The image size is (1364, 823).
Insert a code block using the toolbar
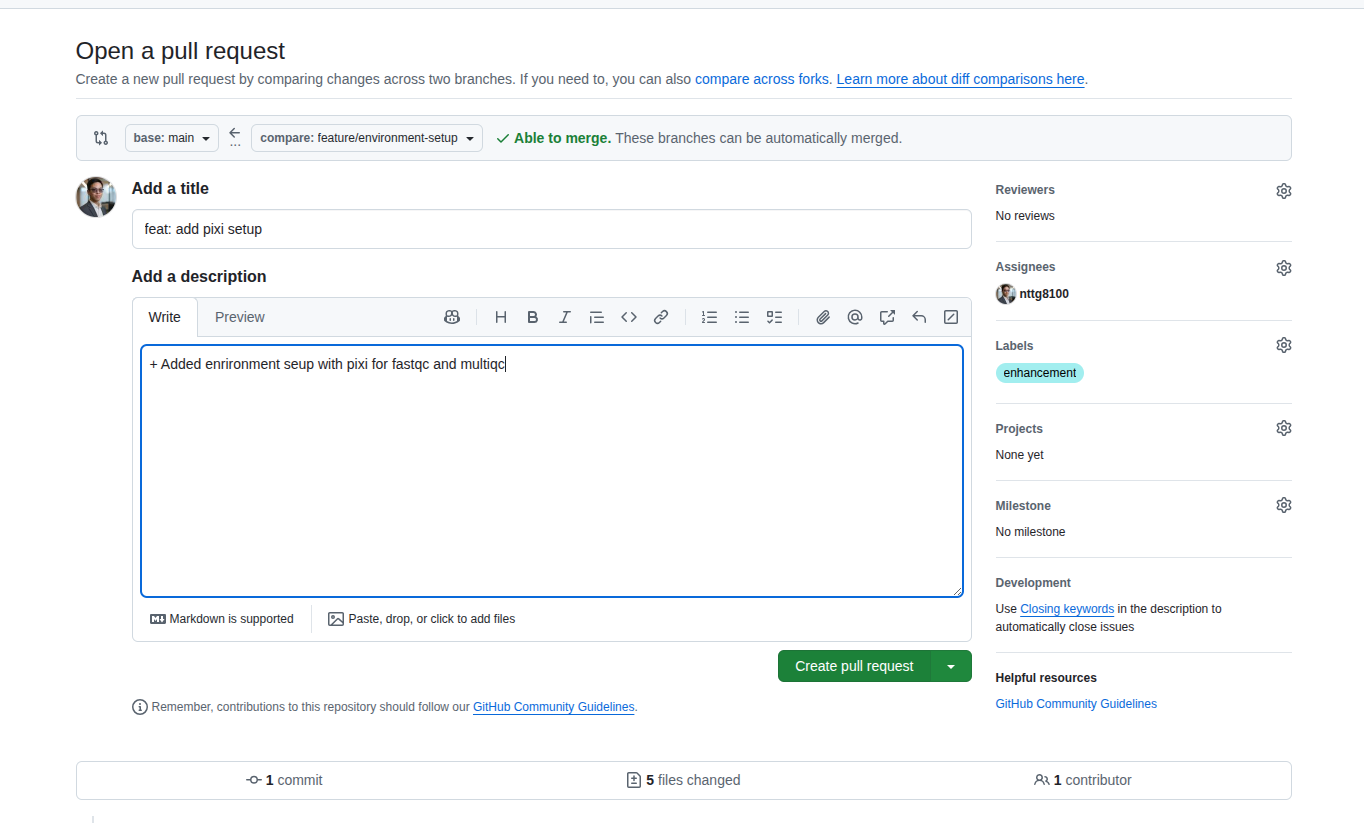(629, 317)
